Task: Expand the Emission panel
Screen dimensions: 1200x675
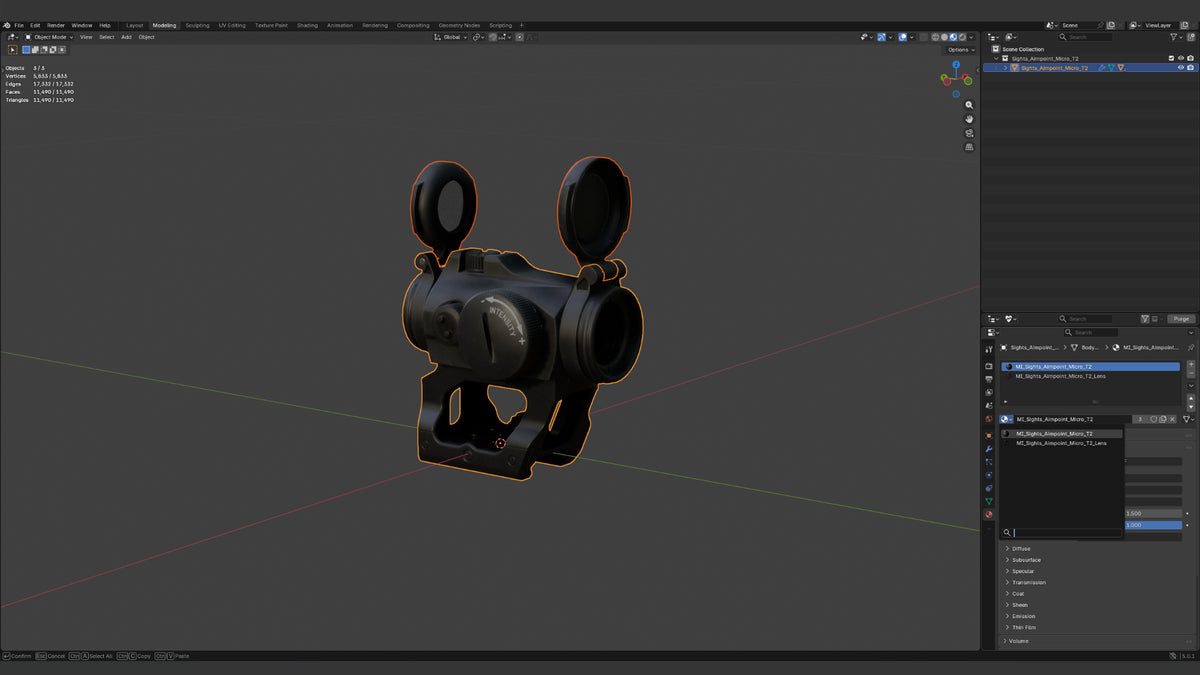Action: (1023, 616)
